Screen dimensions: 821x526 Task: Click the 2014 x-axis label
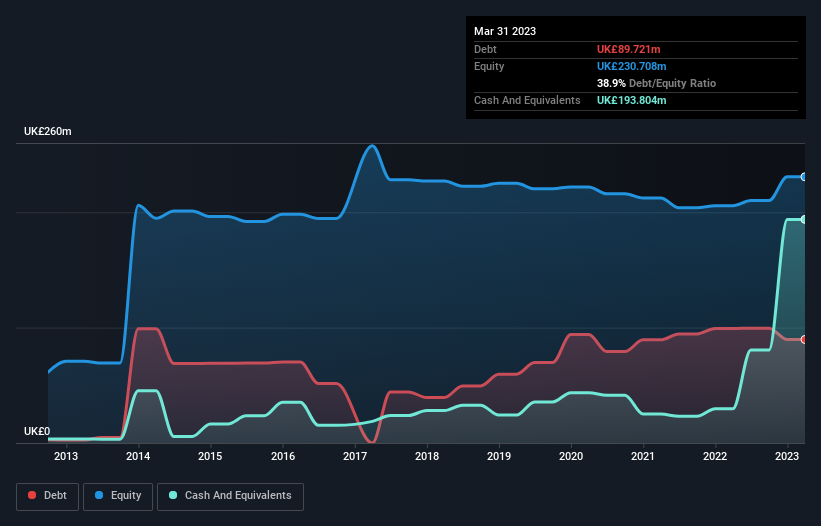[x=138, y=456]
